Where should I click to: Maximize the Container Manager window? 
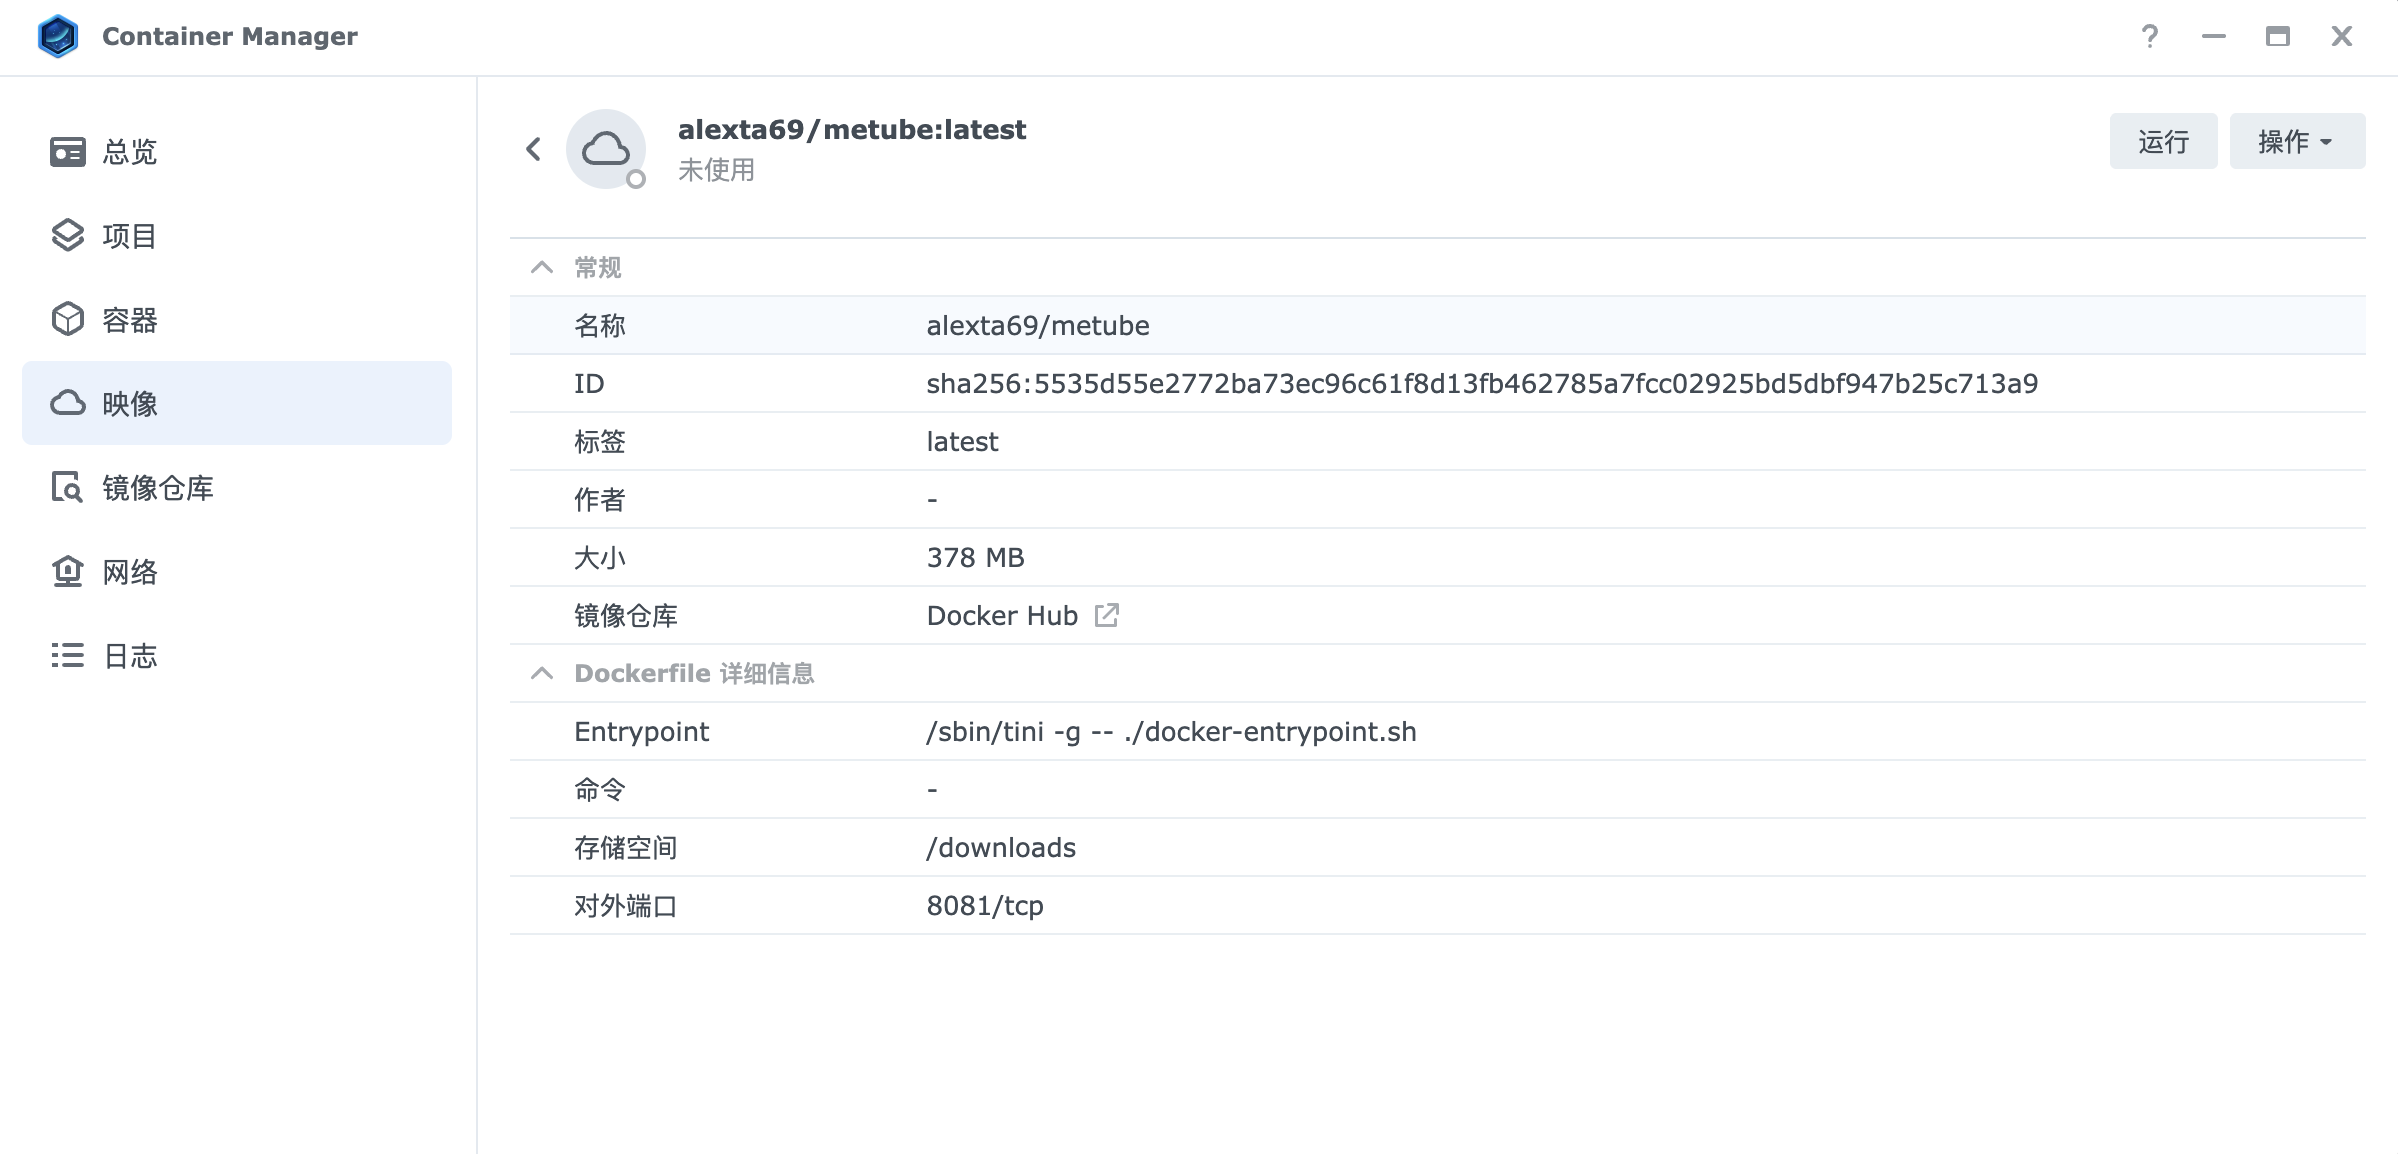[2277, 37]
